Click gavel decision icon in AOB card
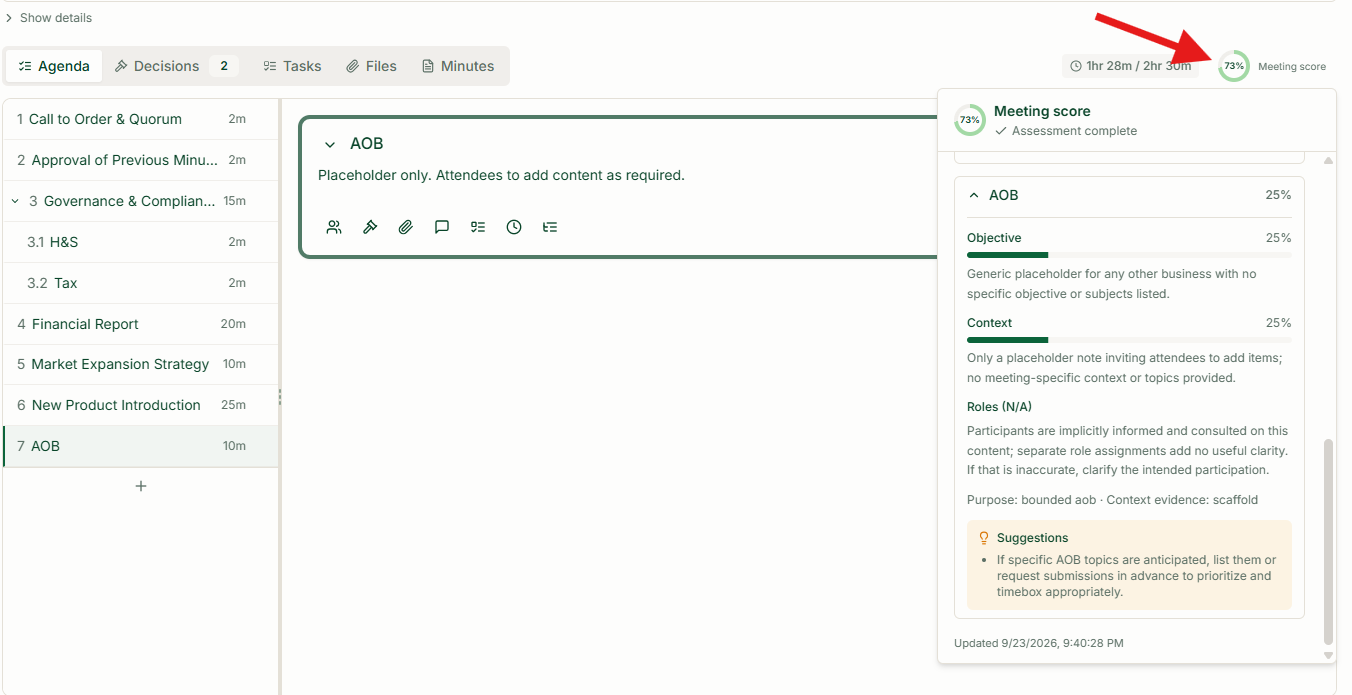This screenshot has width=1352, height=695. [370, 227]
